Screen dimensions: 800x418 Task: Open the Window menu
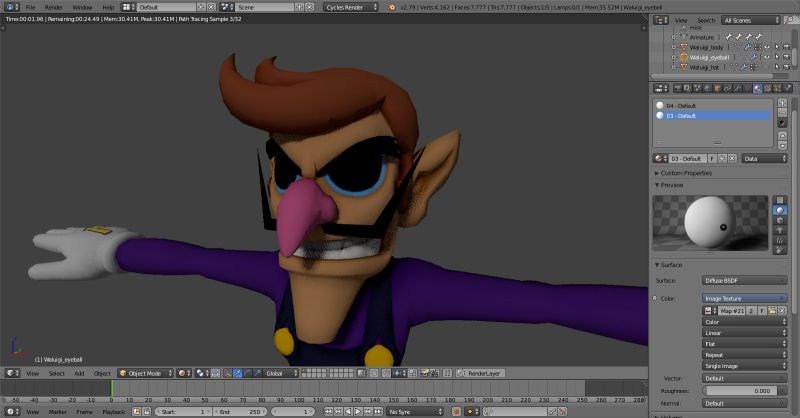[x=82, y=7]
